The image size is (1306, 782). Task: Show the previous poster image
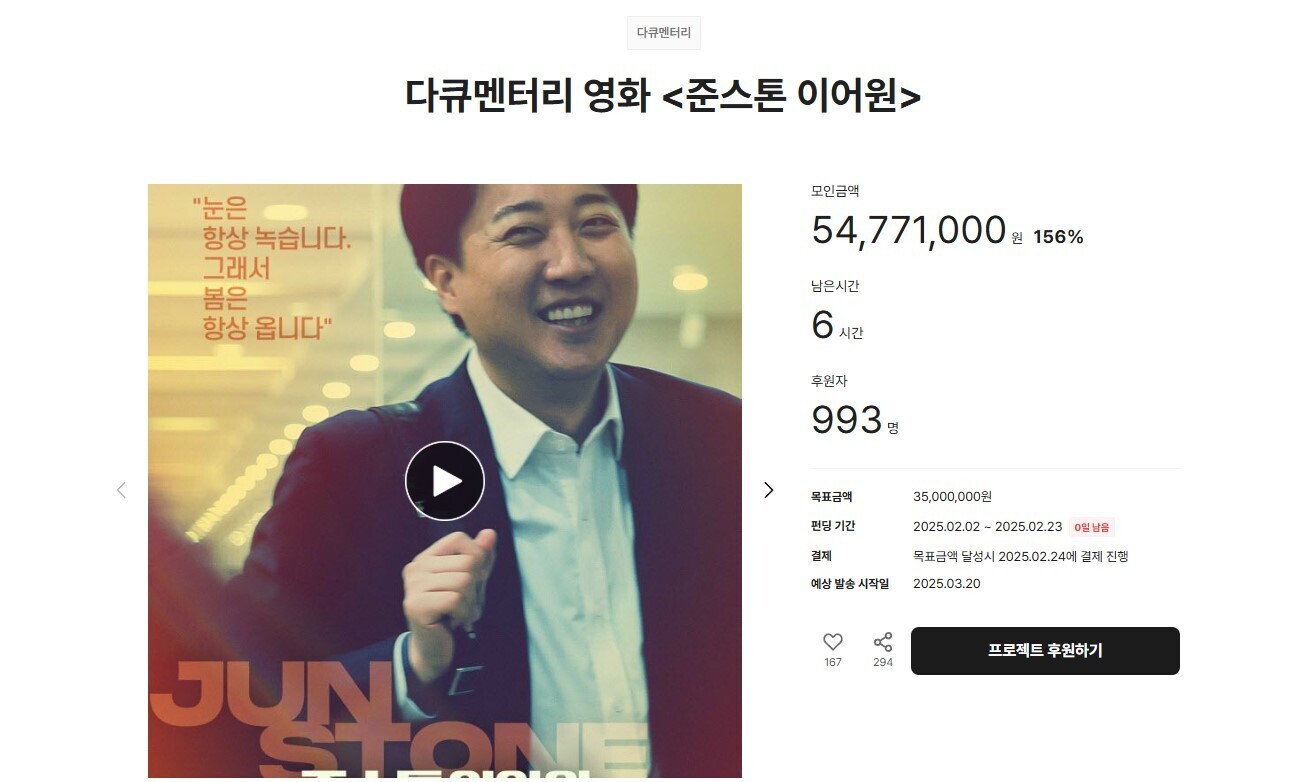tap(121, 490)
